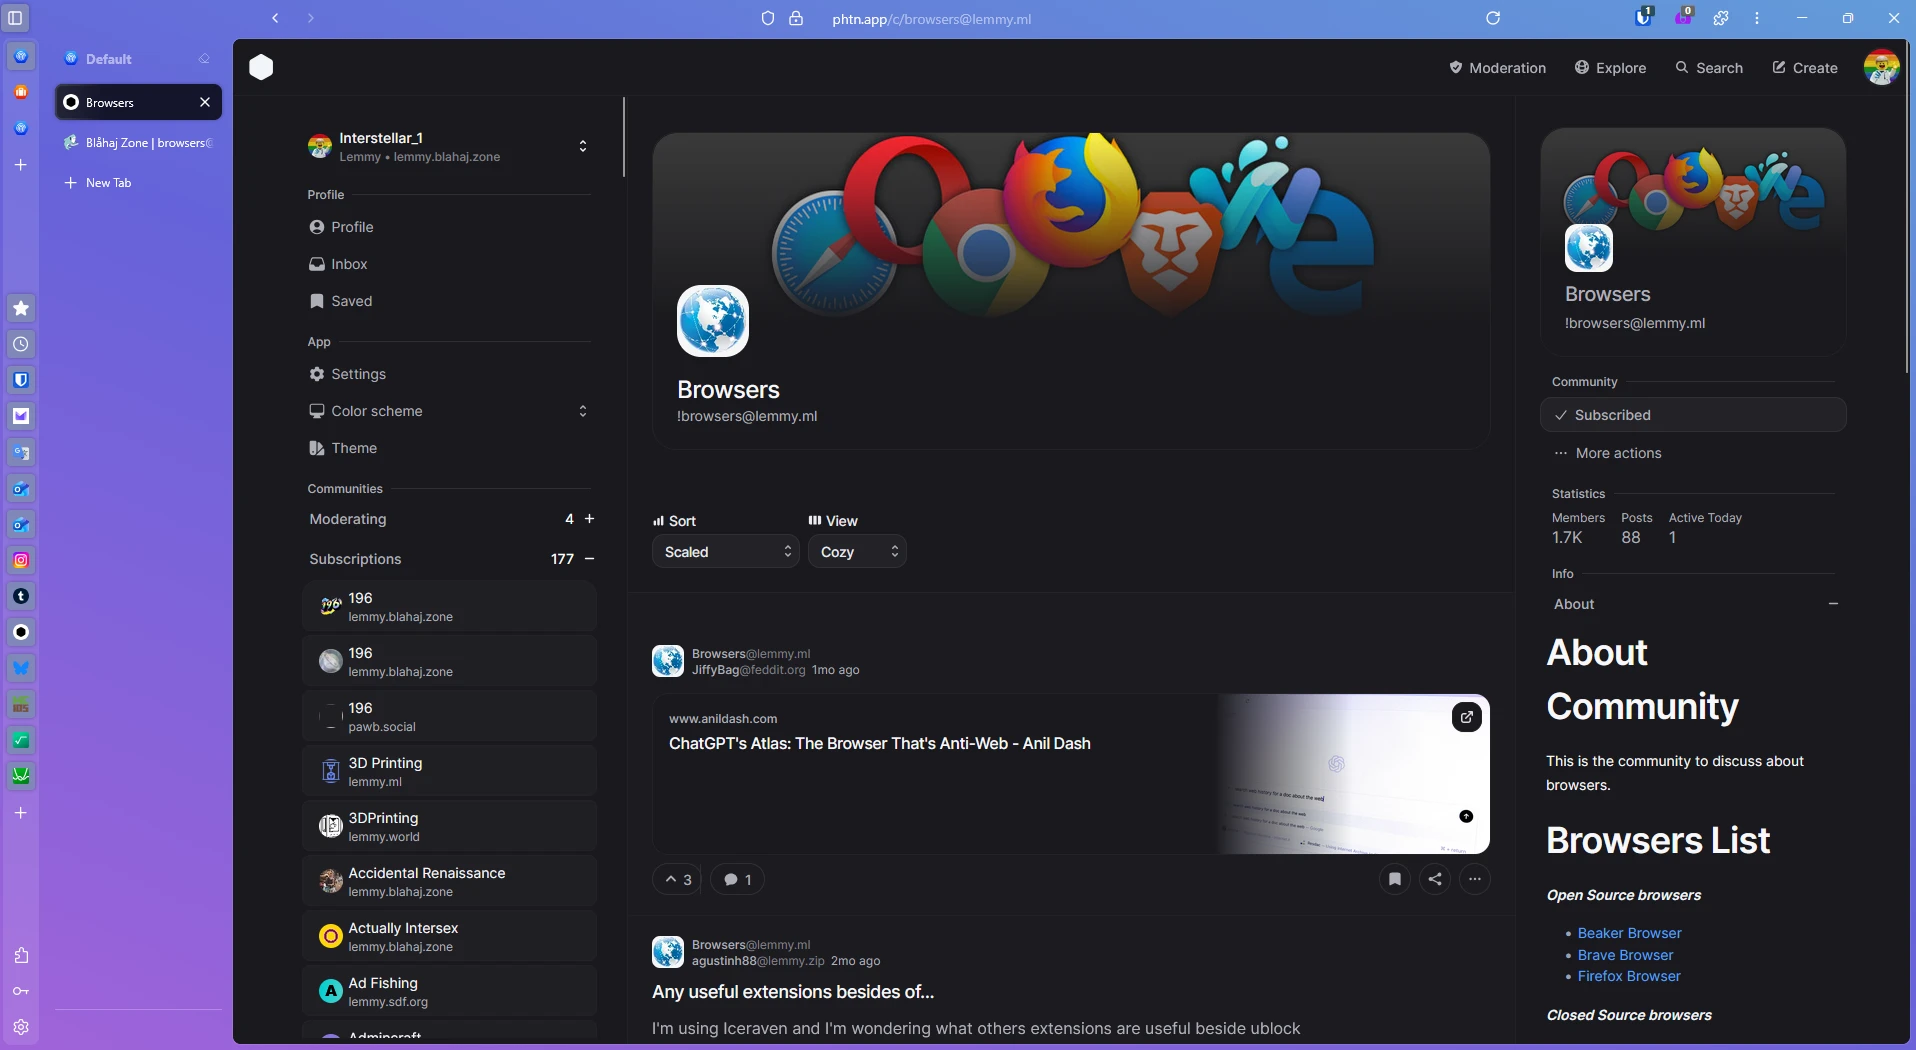The width and height of the screenshot is (1916, 1050).
Task: Open the post's three-dot more options
Action: coord(1474,879)
